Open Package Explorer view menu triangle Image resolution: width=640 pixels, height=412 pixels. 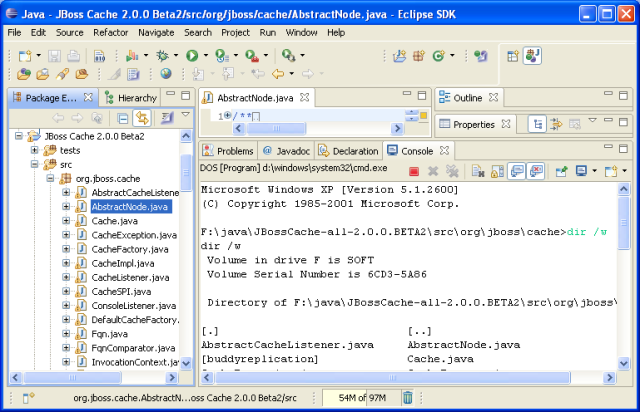(186, 114)
